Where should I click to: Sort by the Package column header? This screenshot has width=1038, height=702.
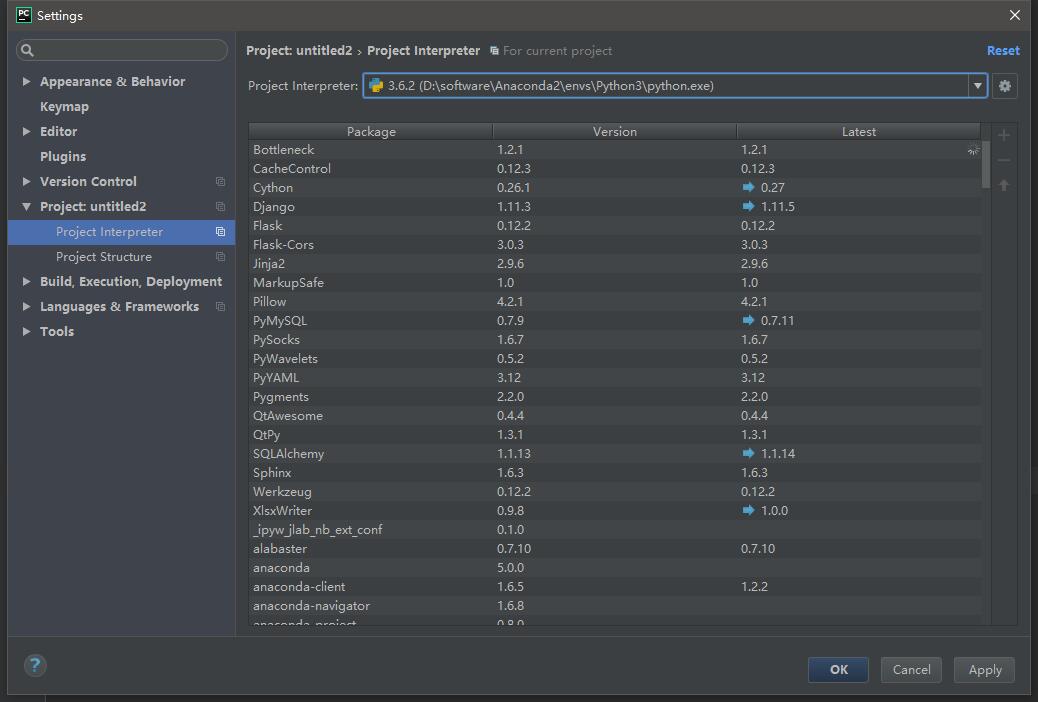pyautogui.click(x=371, y=131)
